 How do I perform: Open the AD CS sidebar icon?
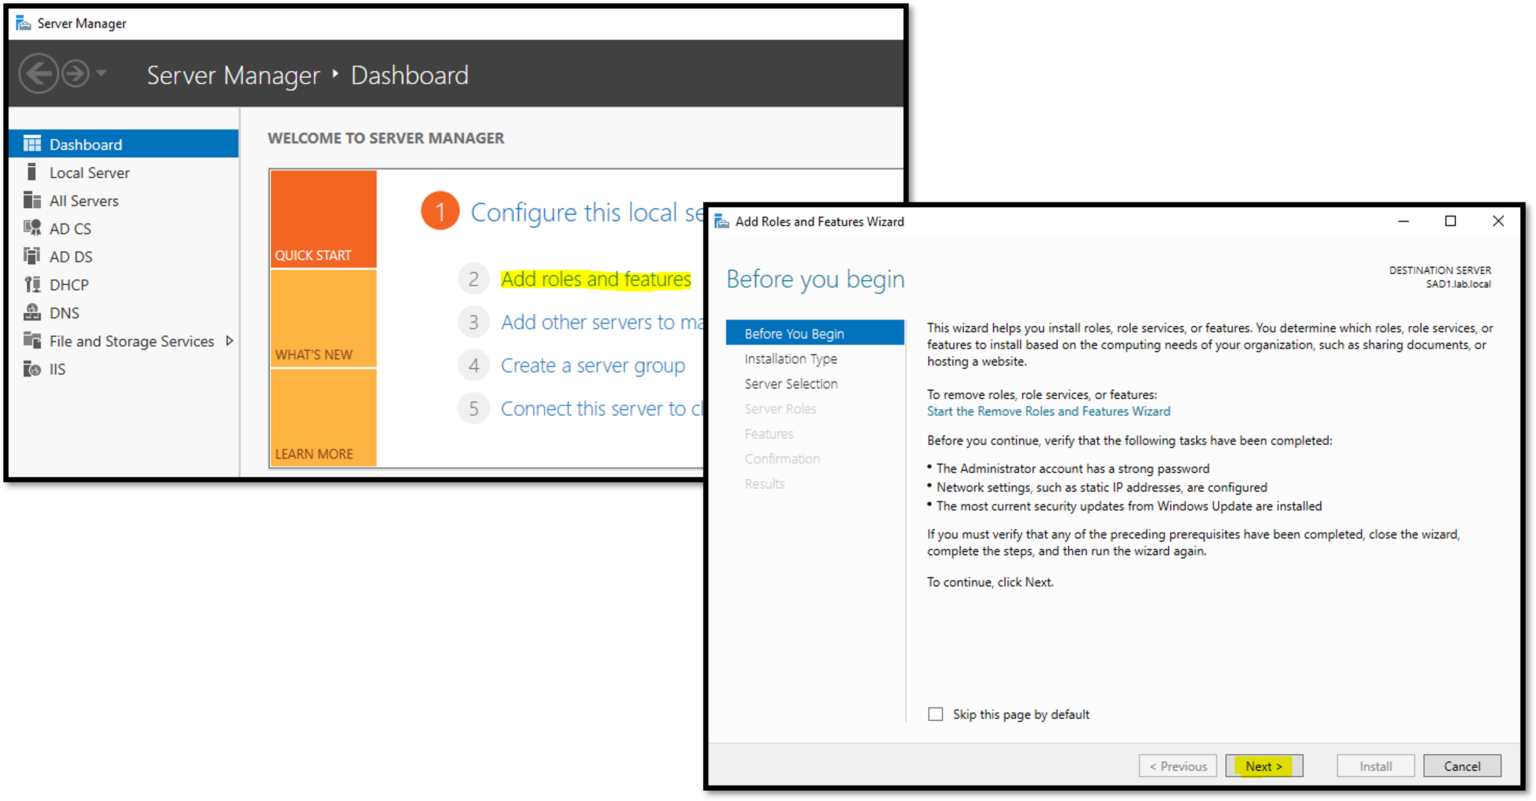(31, 228)
